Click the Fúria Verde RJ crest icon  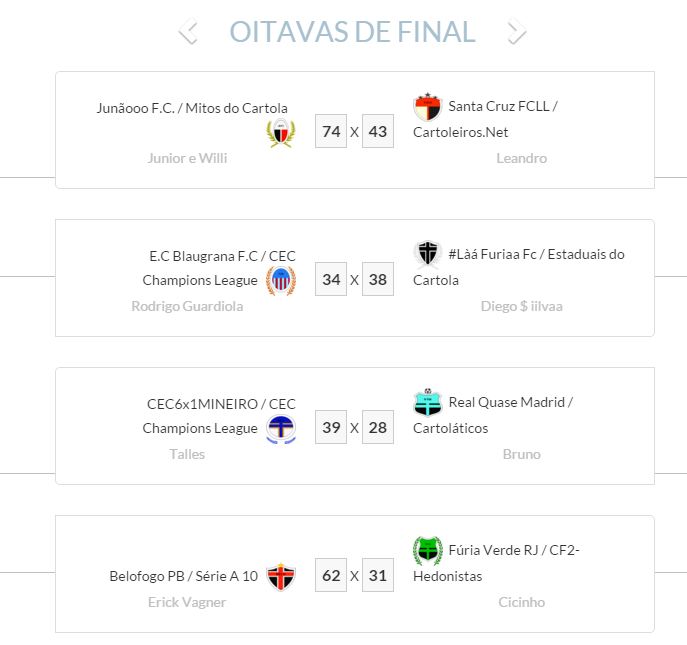point(427,550)
